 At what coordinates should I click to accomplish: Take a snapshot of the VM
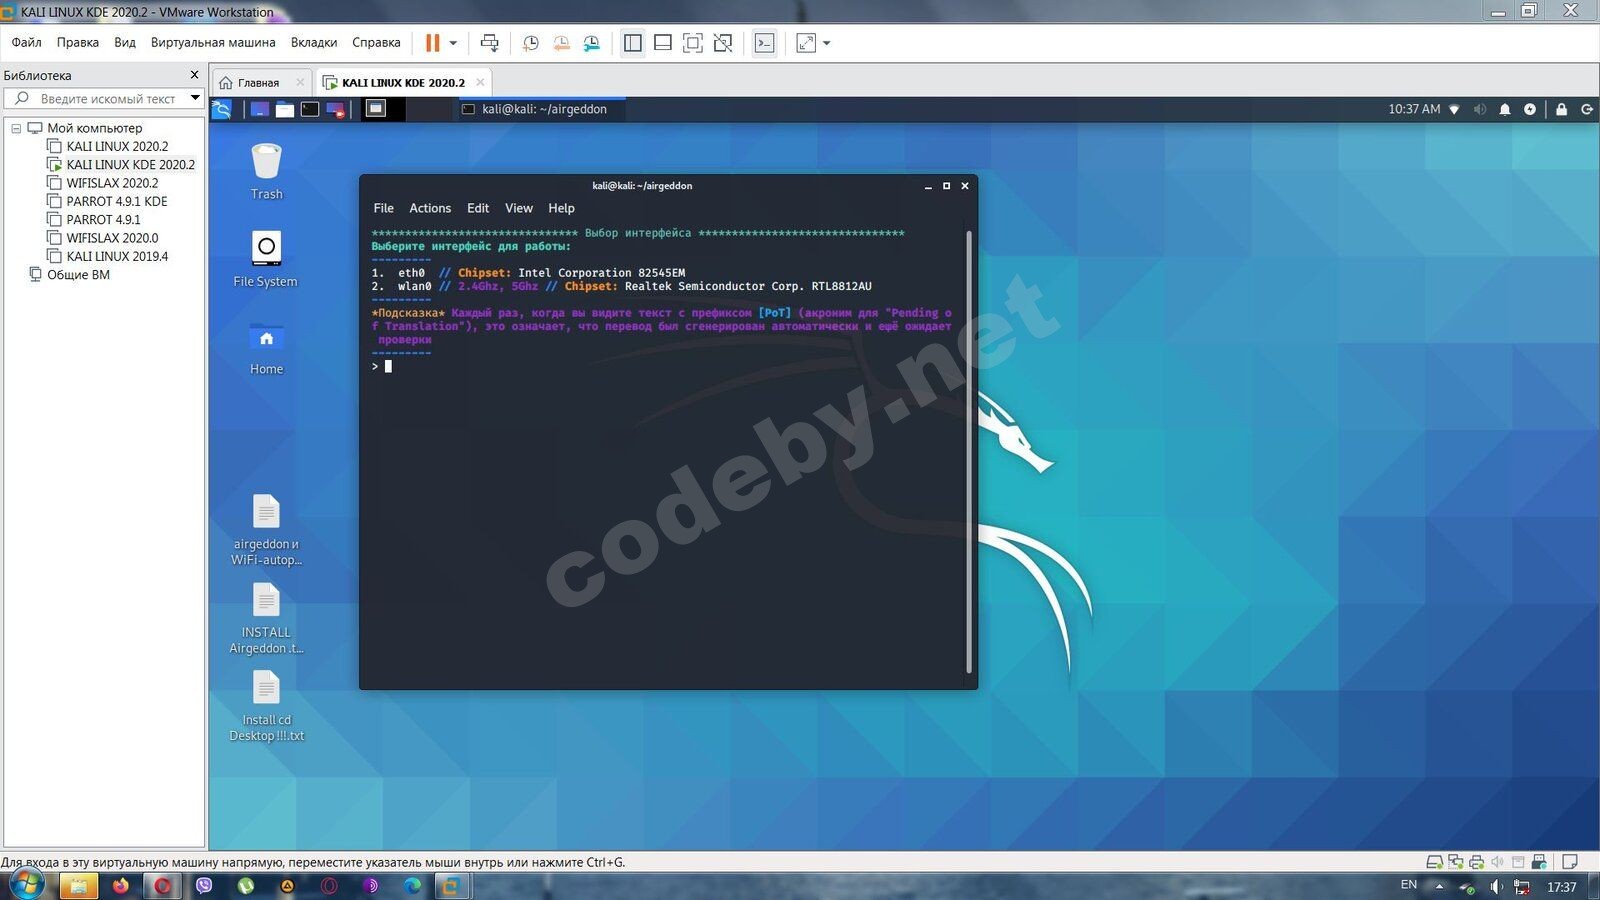530,43
